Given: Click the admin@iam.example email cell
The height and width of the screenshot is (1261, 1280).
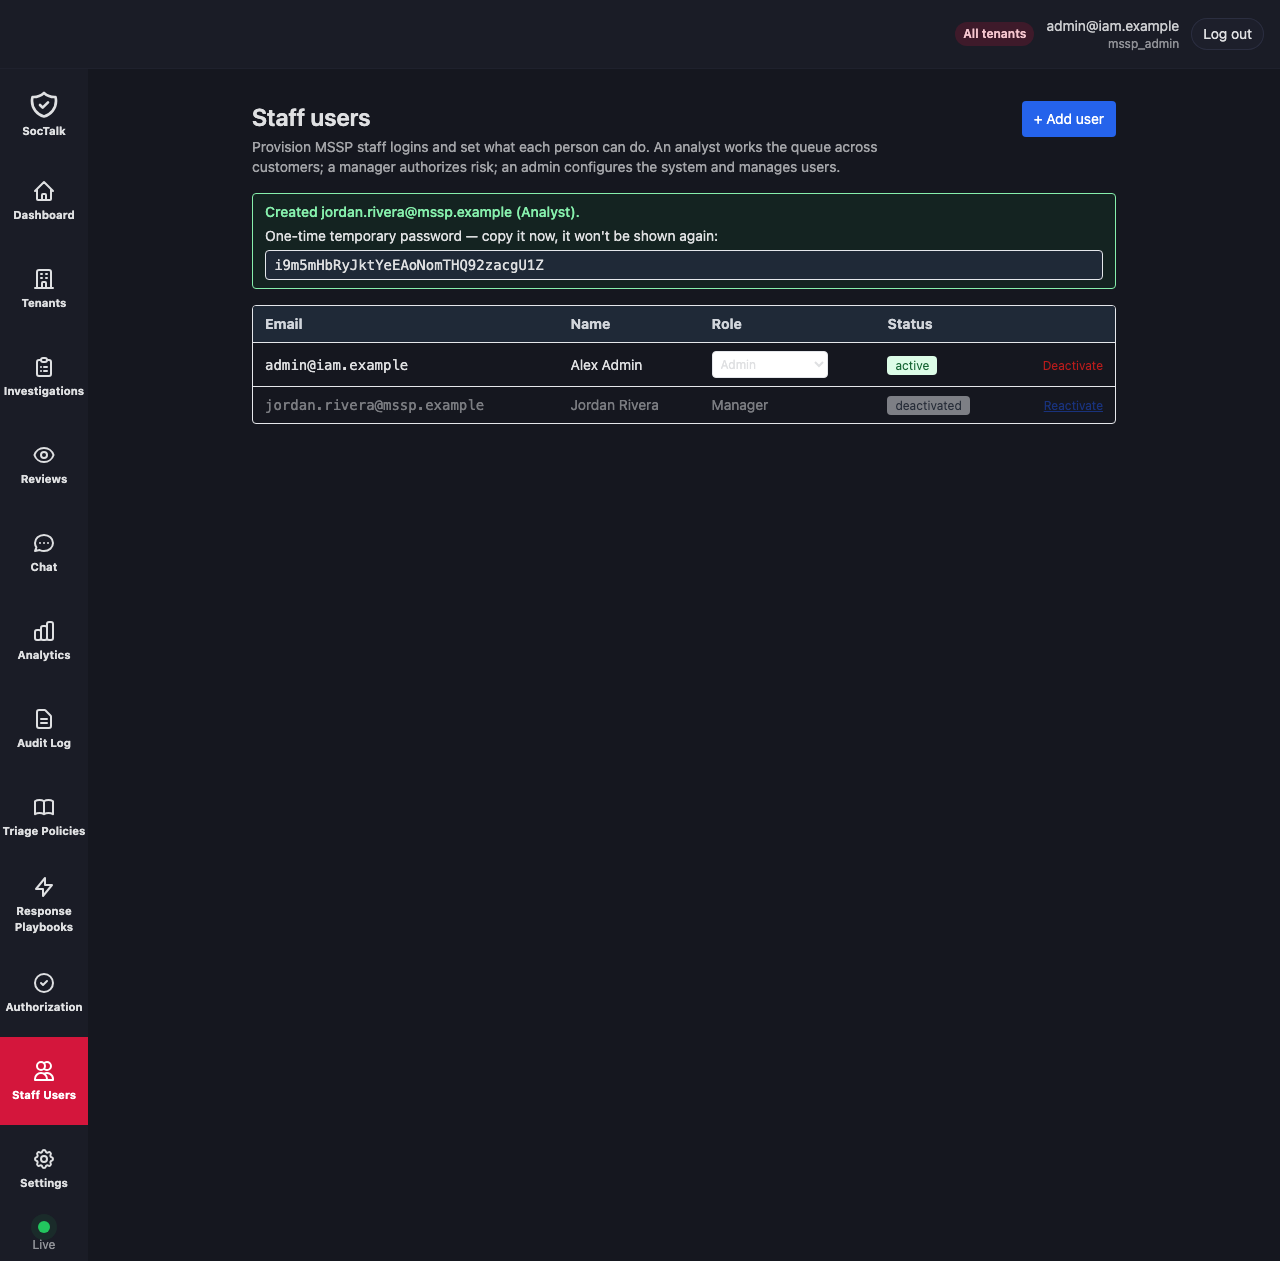Looking at the screenshot, I should [336, 365].
